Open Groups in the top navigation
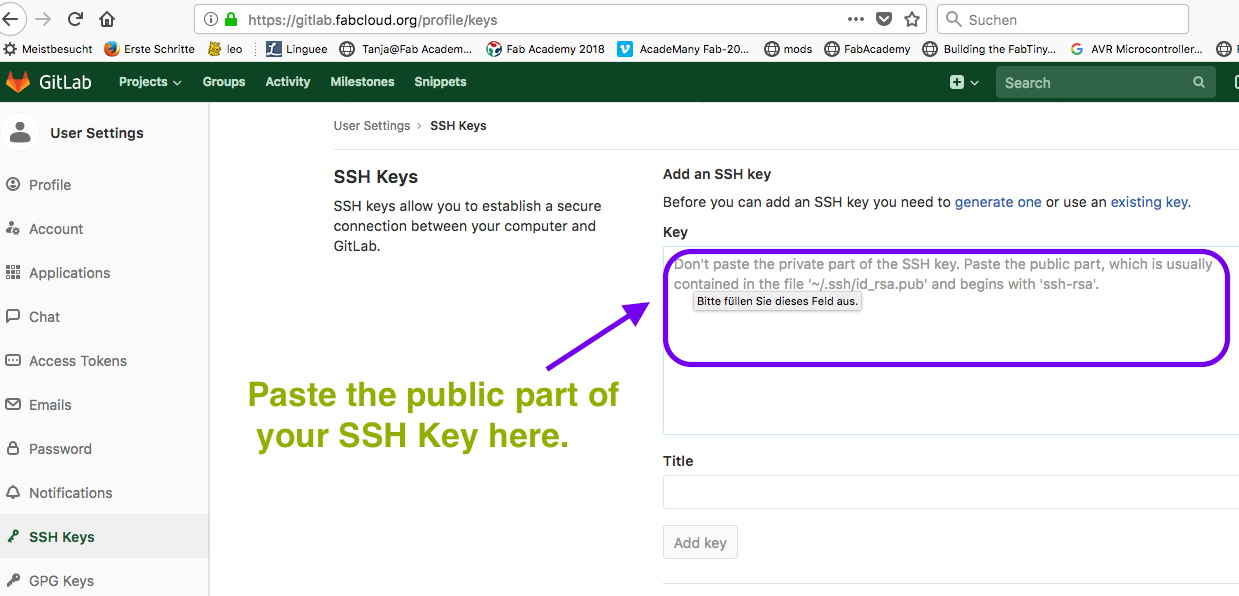The image size is (1239, 596). click(224, 82)
